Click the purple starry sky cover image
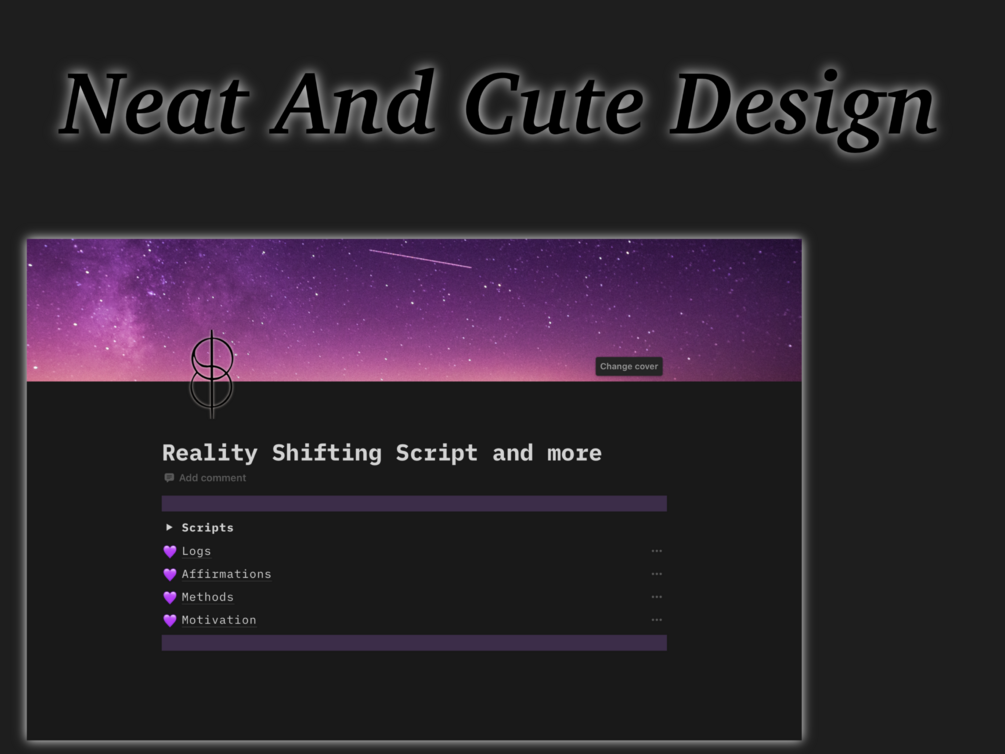Image resolution: width=1005 pixels, height=754 pixels. click(414, 310)
